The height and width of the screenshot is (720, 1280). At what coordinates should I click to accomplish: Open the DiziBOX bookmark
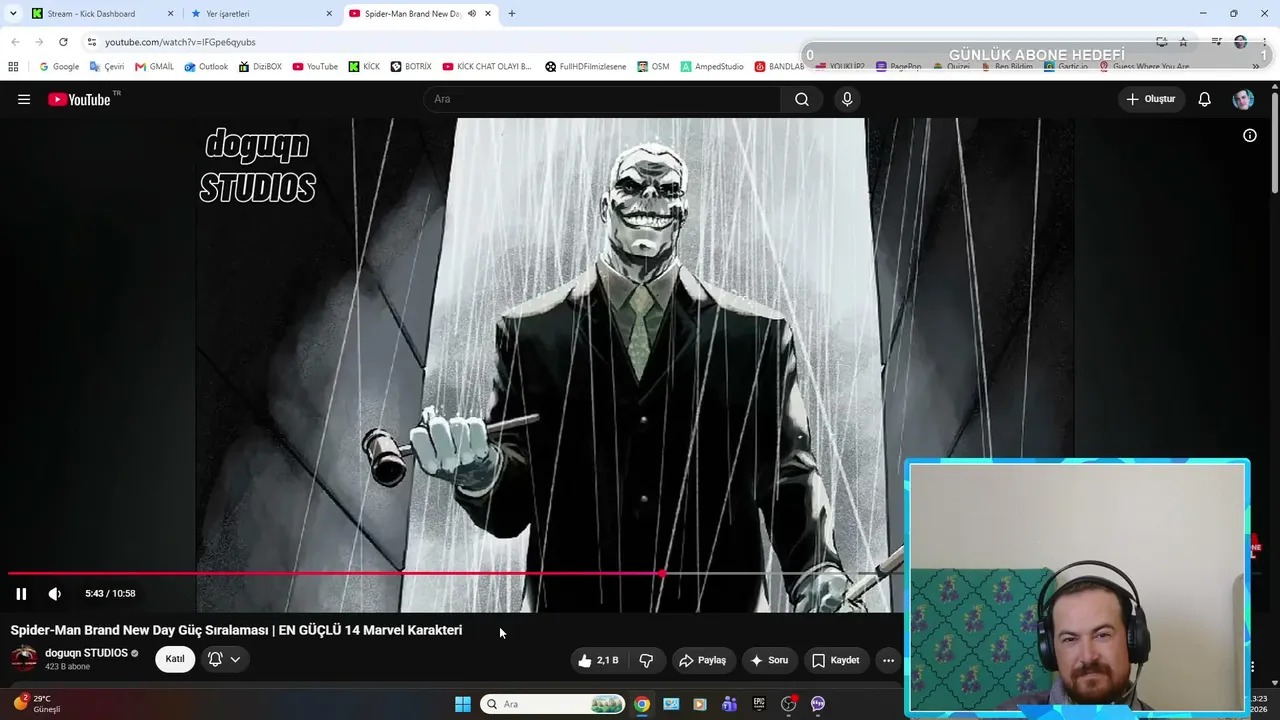[x=260, y=67]
